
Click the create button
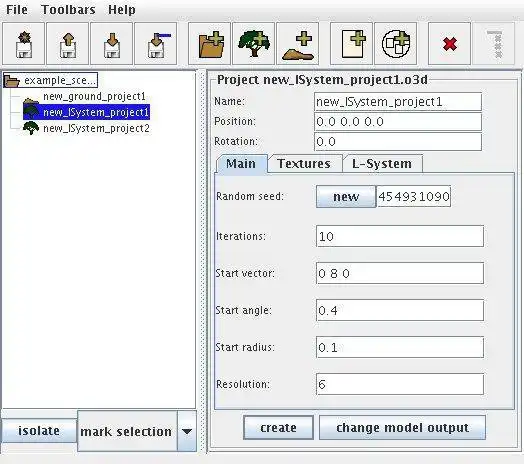(x=278, y=428)
